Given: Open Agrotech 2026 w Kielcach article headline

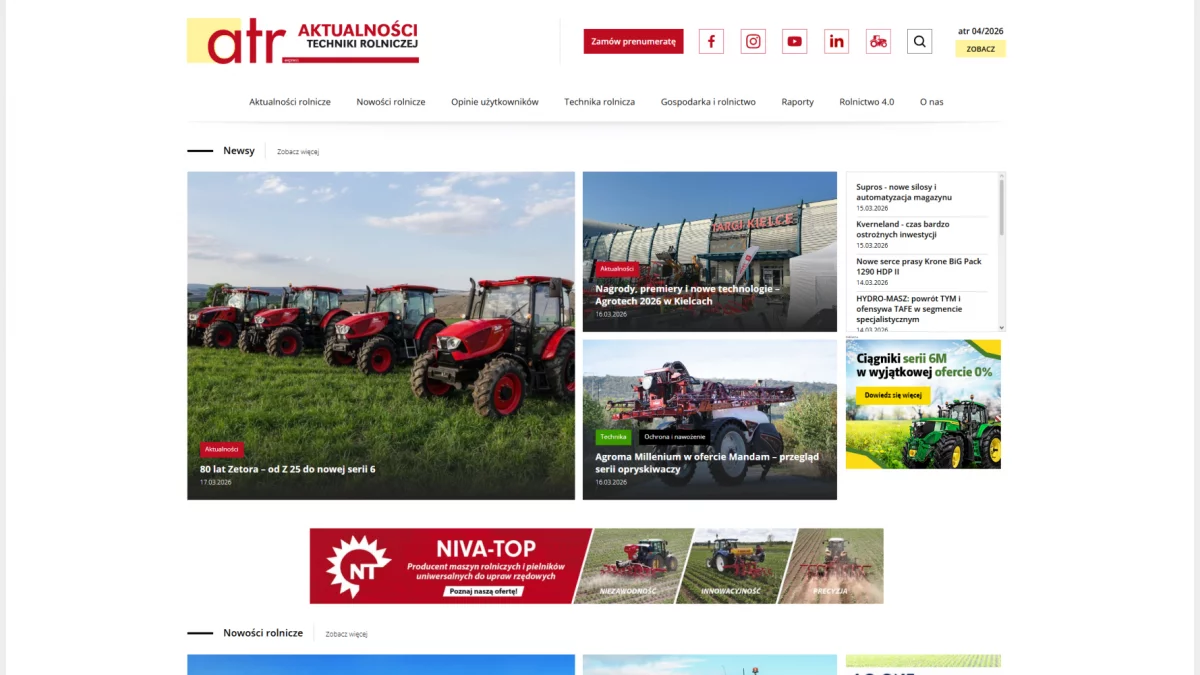Looking at the screenshot, I should click(687, 294).
